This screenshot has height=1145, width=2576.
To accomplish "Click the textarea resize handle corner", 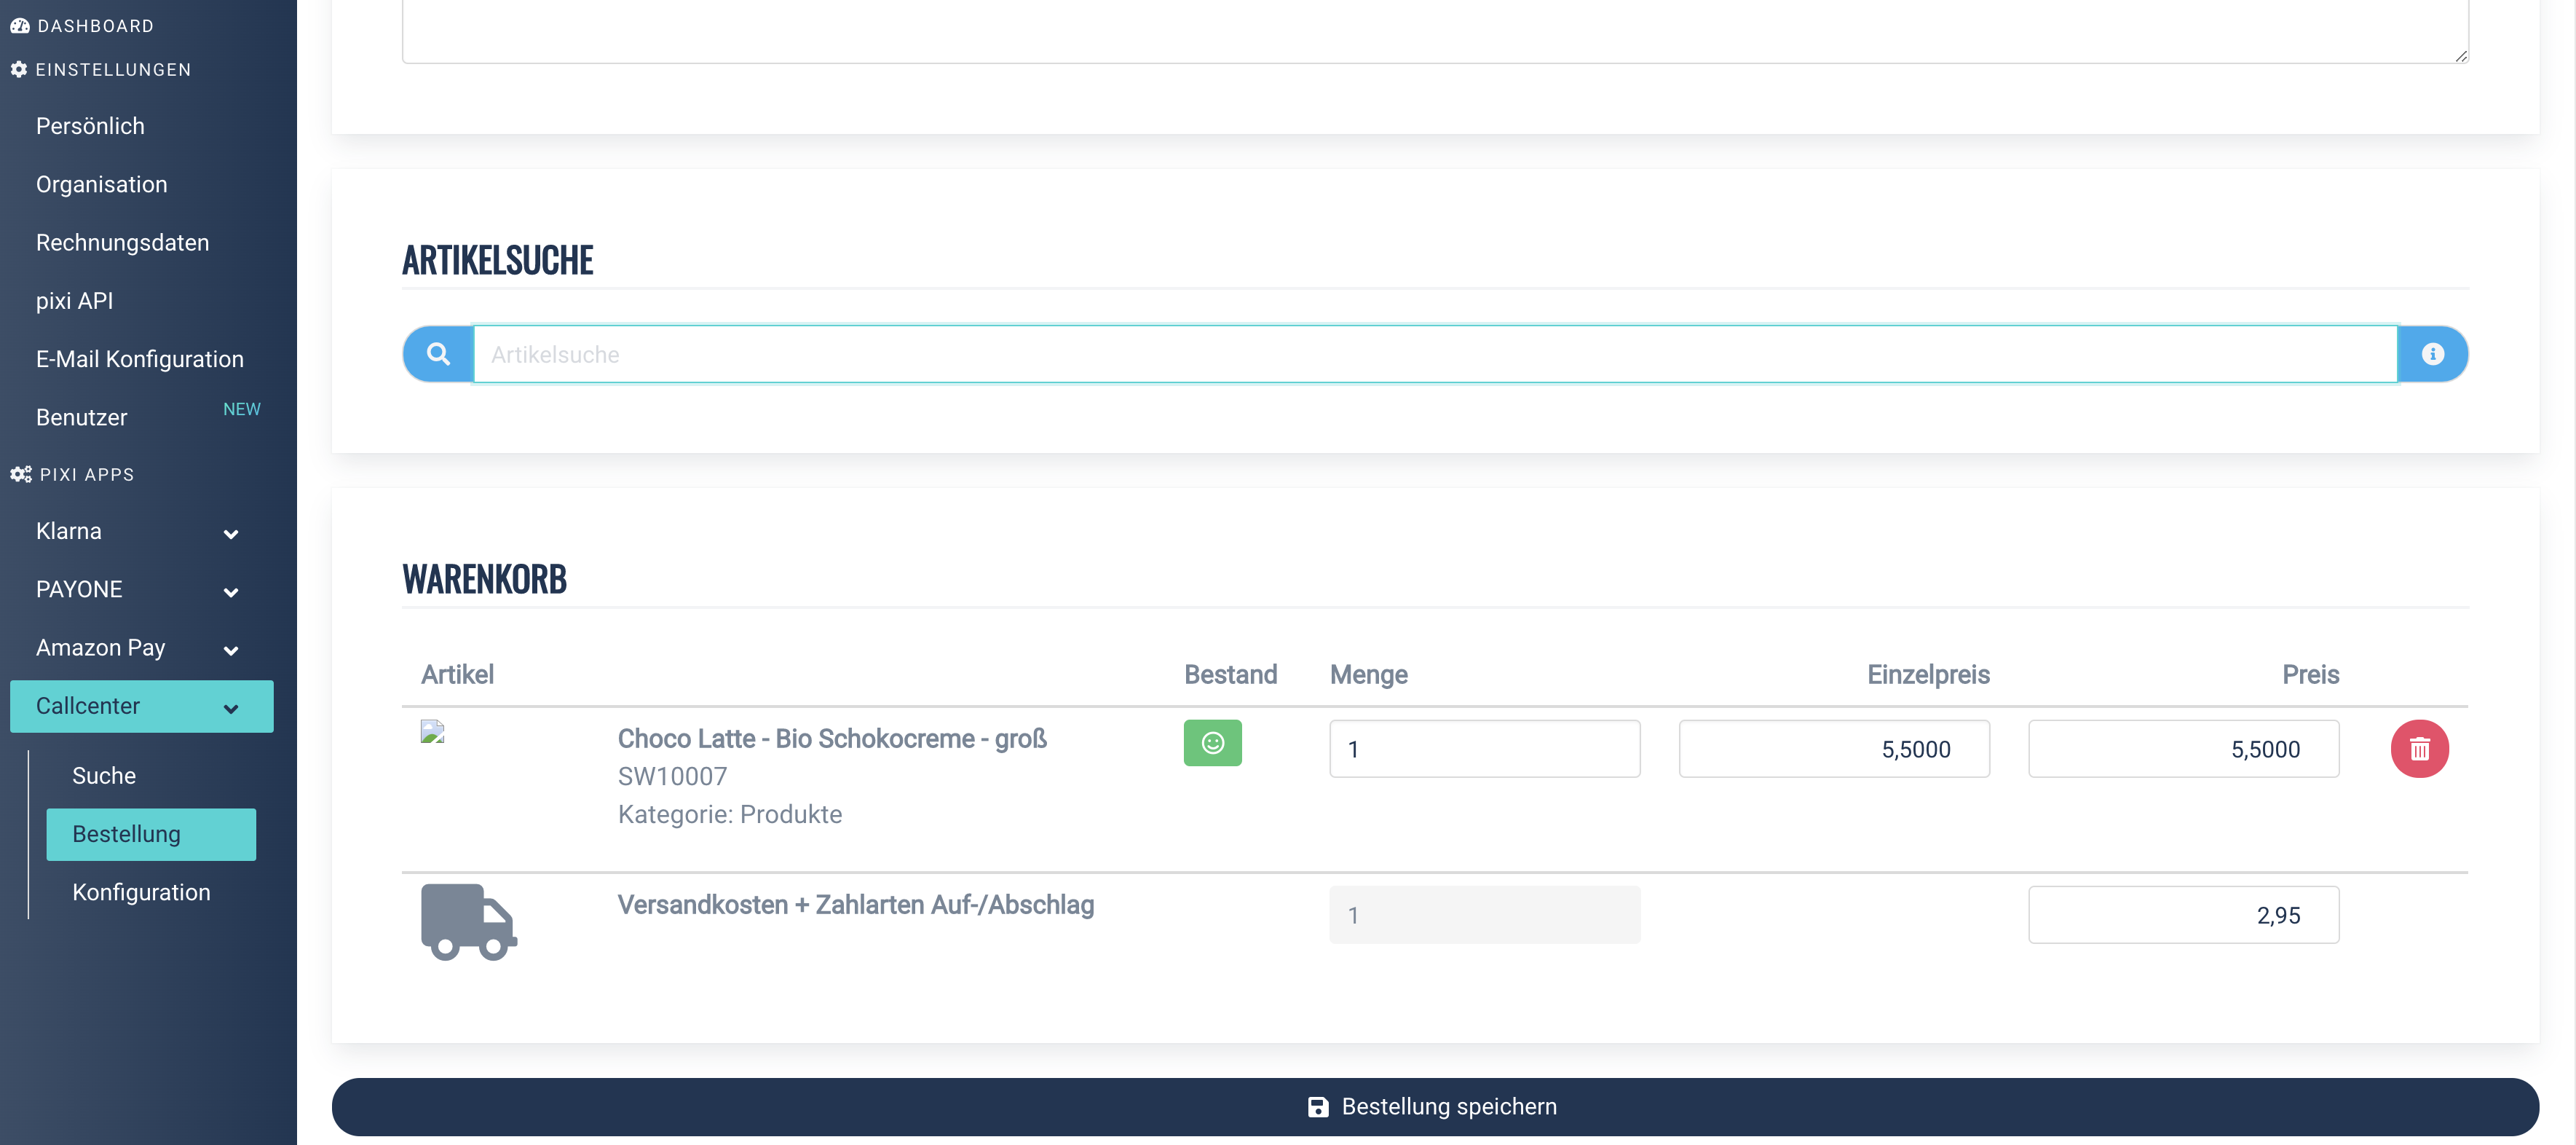I will click(x=2460, y=56).
